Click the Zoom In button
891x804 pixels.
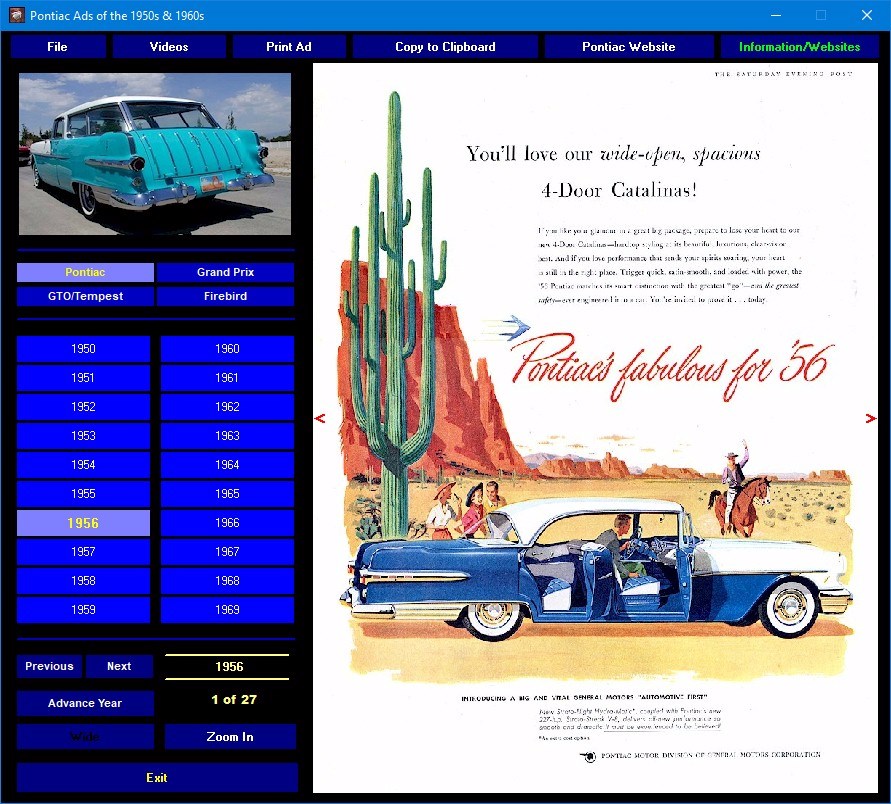click(230, 737)
